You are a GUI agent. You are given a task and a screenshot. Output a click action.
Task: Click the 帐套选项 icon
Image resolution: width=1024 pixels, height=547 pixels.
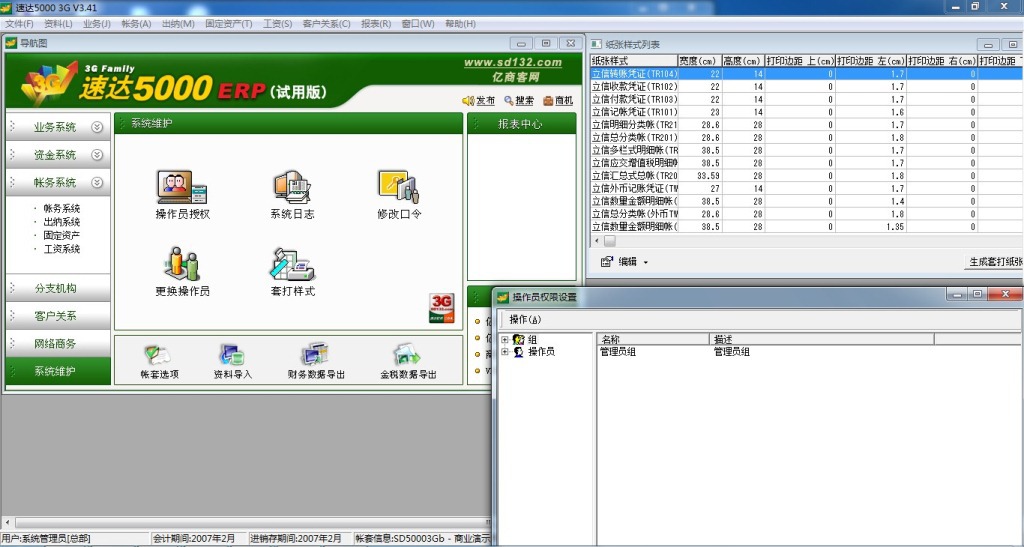pyautogui.click(x=158, y=354)
